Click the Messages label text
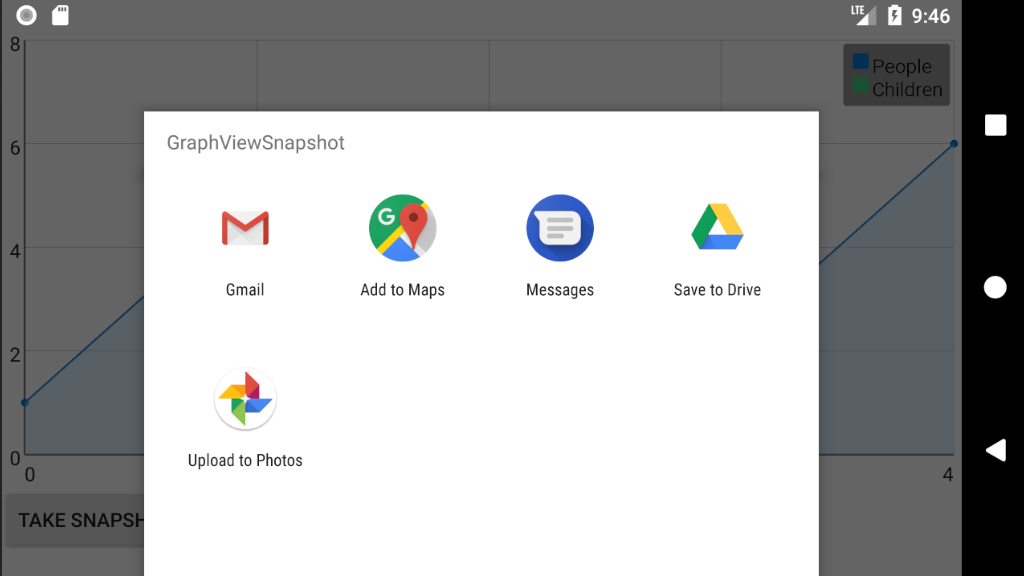Screen dimensions: 1024x576 (560, 290)
